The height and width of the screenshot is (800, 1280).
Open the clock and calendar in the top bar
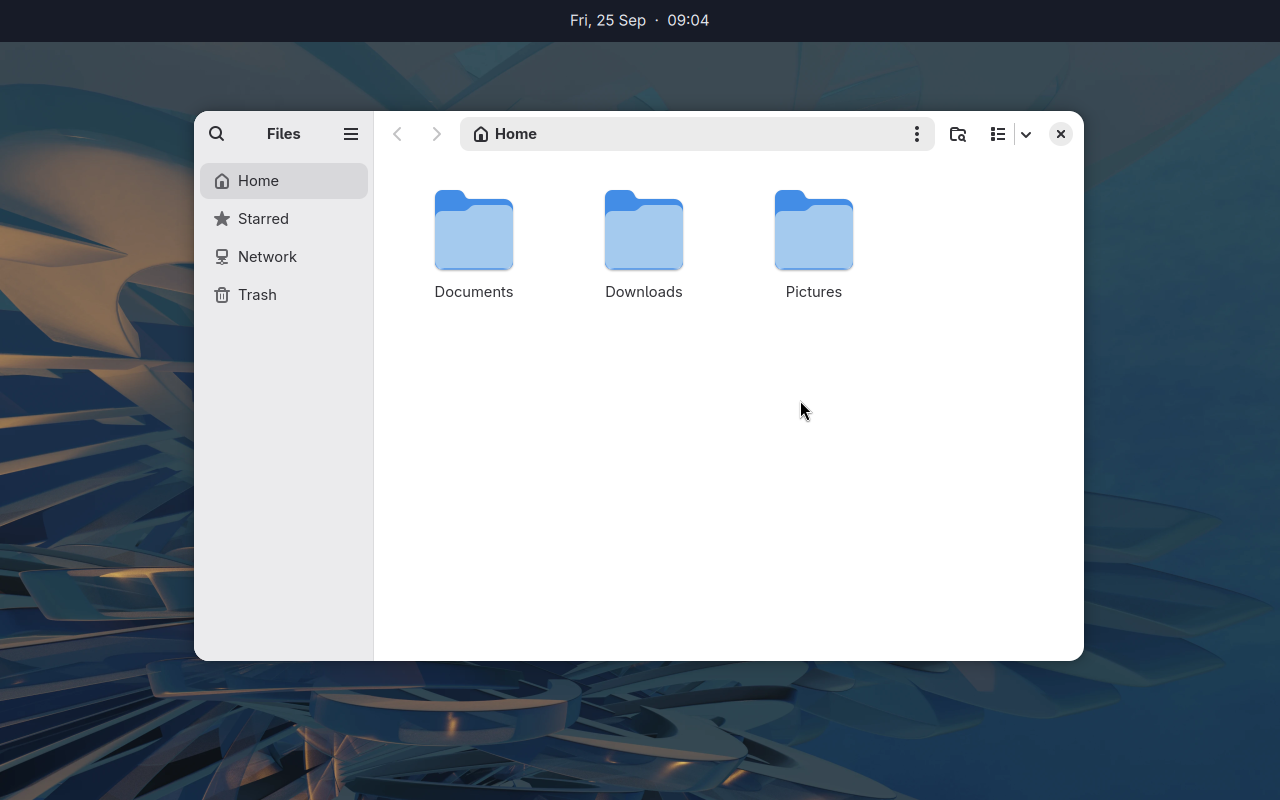coord(640,20)
